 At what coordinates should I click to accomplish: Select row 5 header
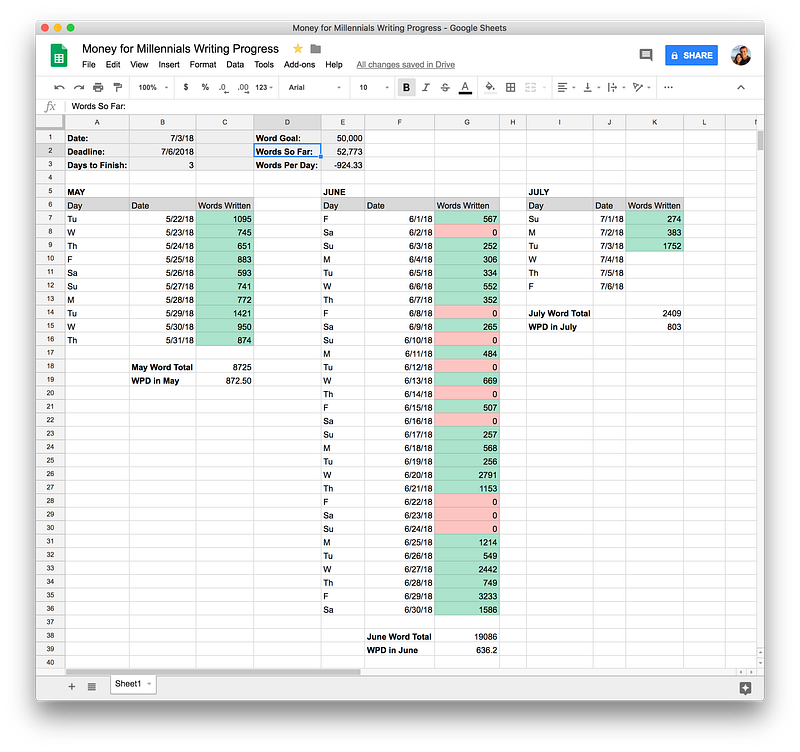(50, 191)
